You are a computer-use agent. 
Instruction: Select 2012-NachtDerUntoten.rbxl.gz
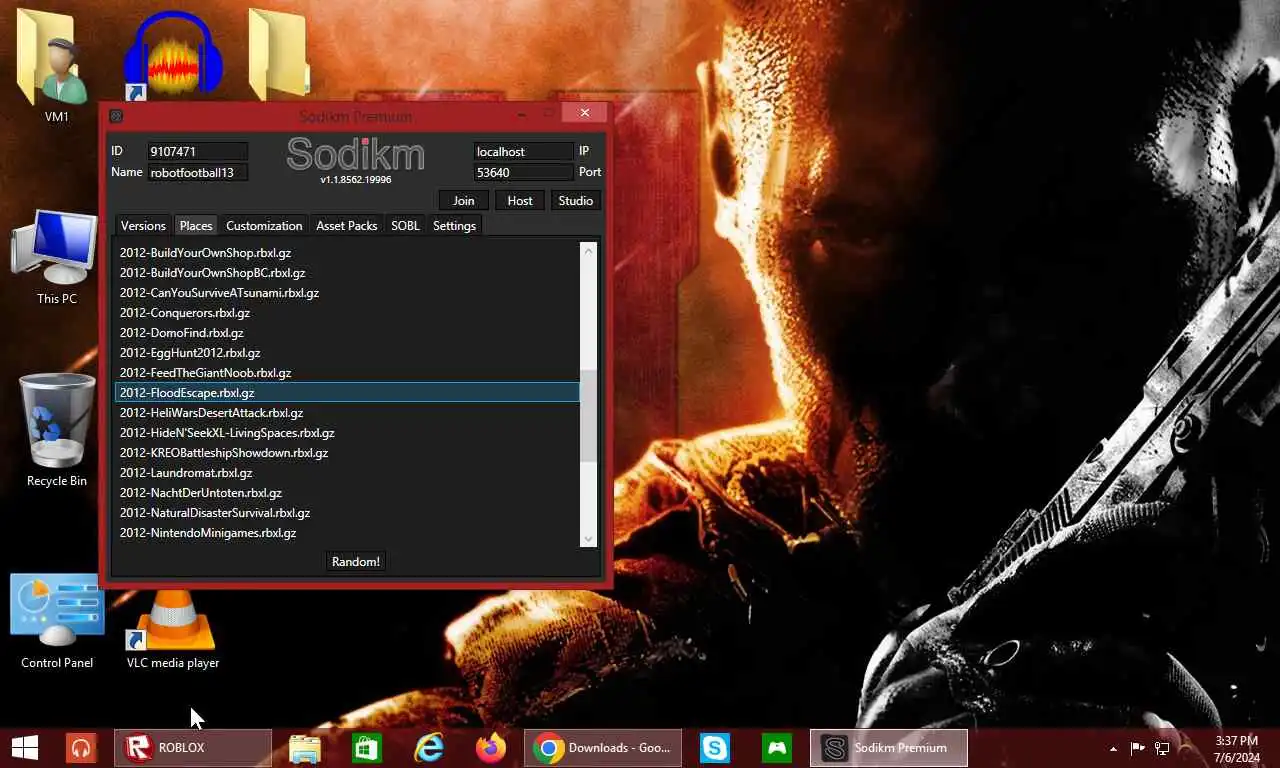[347, 493]
